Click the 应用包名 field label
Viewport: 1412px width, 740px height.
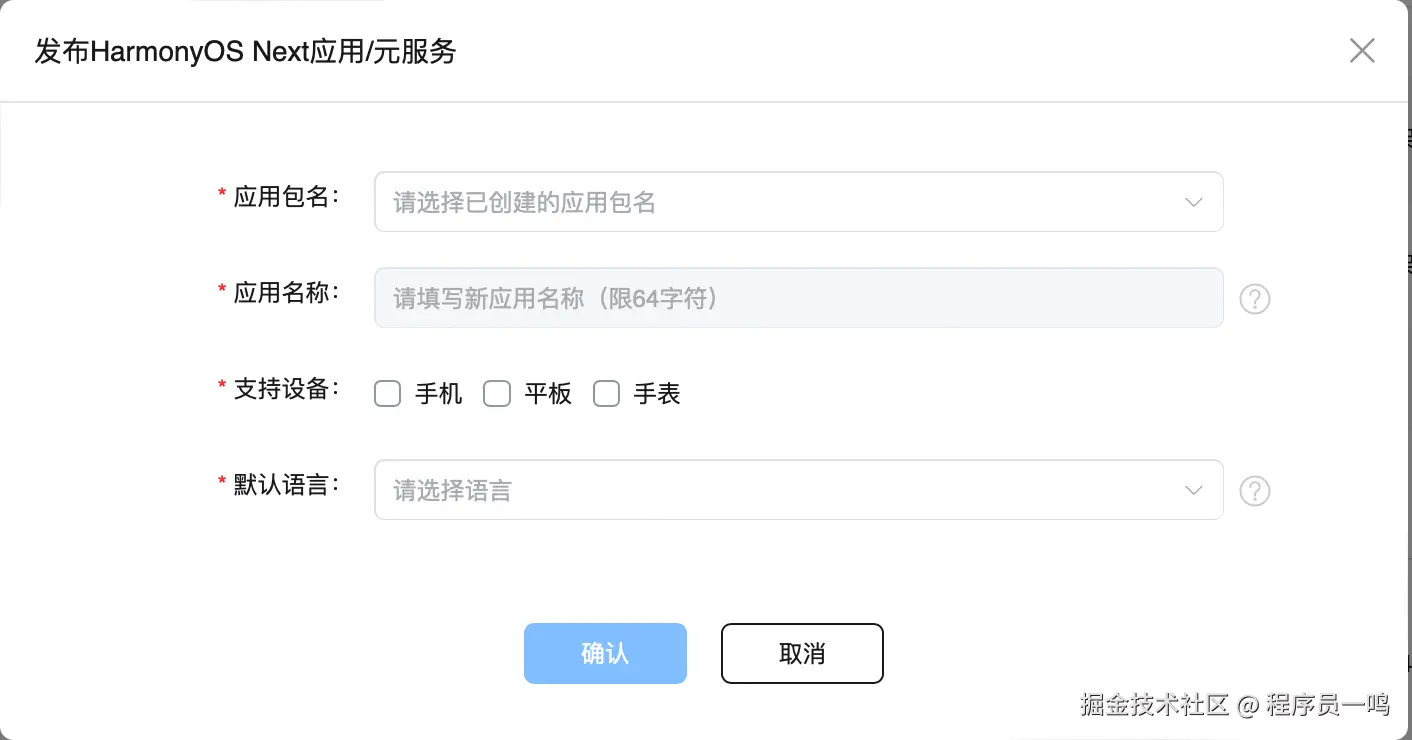pyautogui.click(x=283, y=197)
